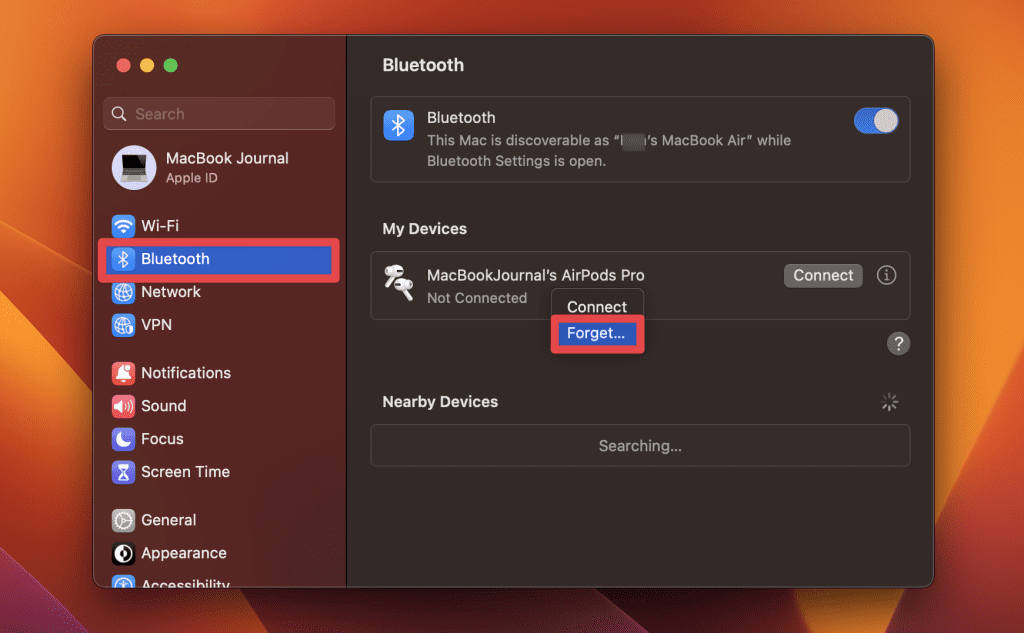Image resolution: width=1024 pixels, height=633 pixels.
Task: Open Network settings globe icon
Action: (123, 292)
